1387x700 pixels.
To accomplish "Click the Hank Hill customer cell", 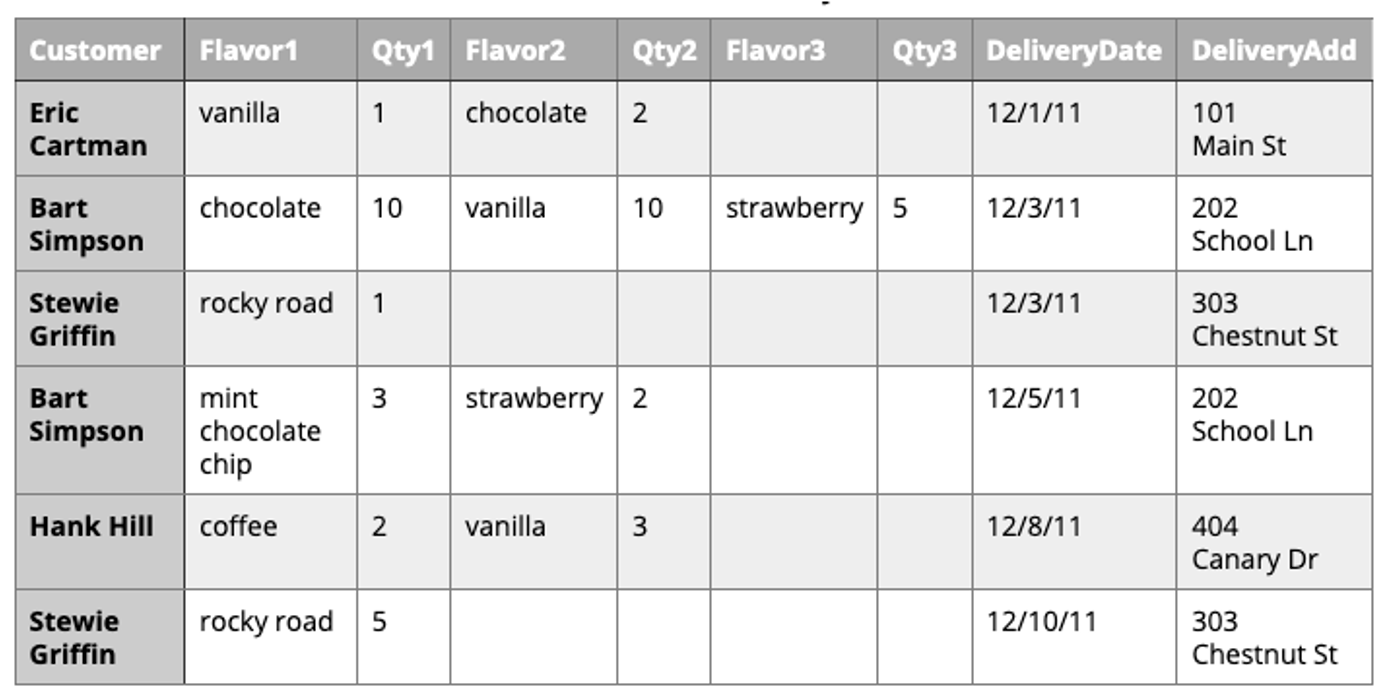I will tap(92, 527).
